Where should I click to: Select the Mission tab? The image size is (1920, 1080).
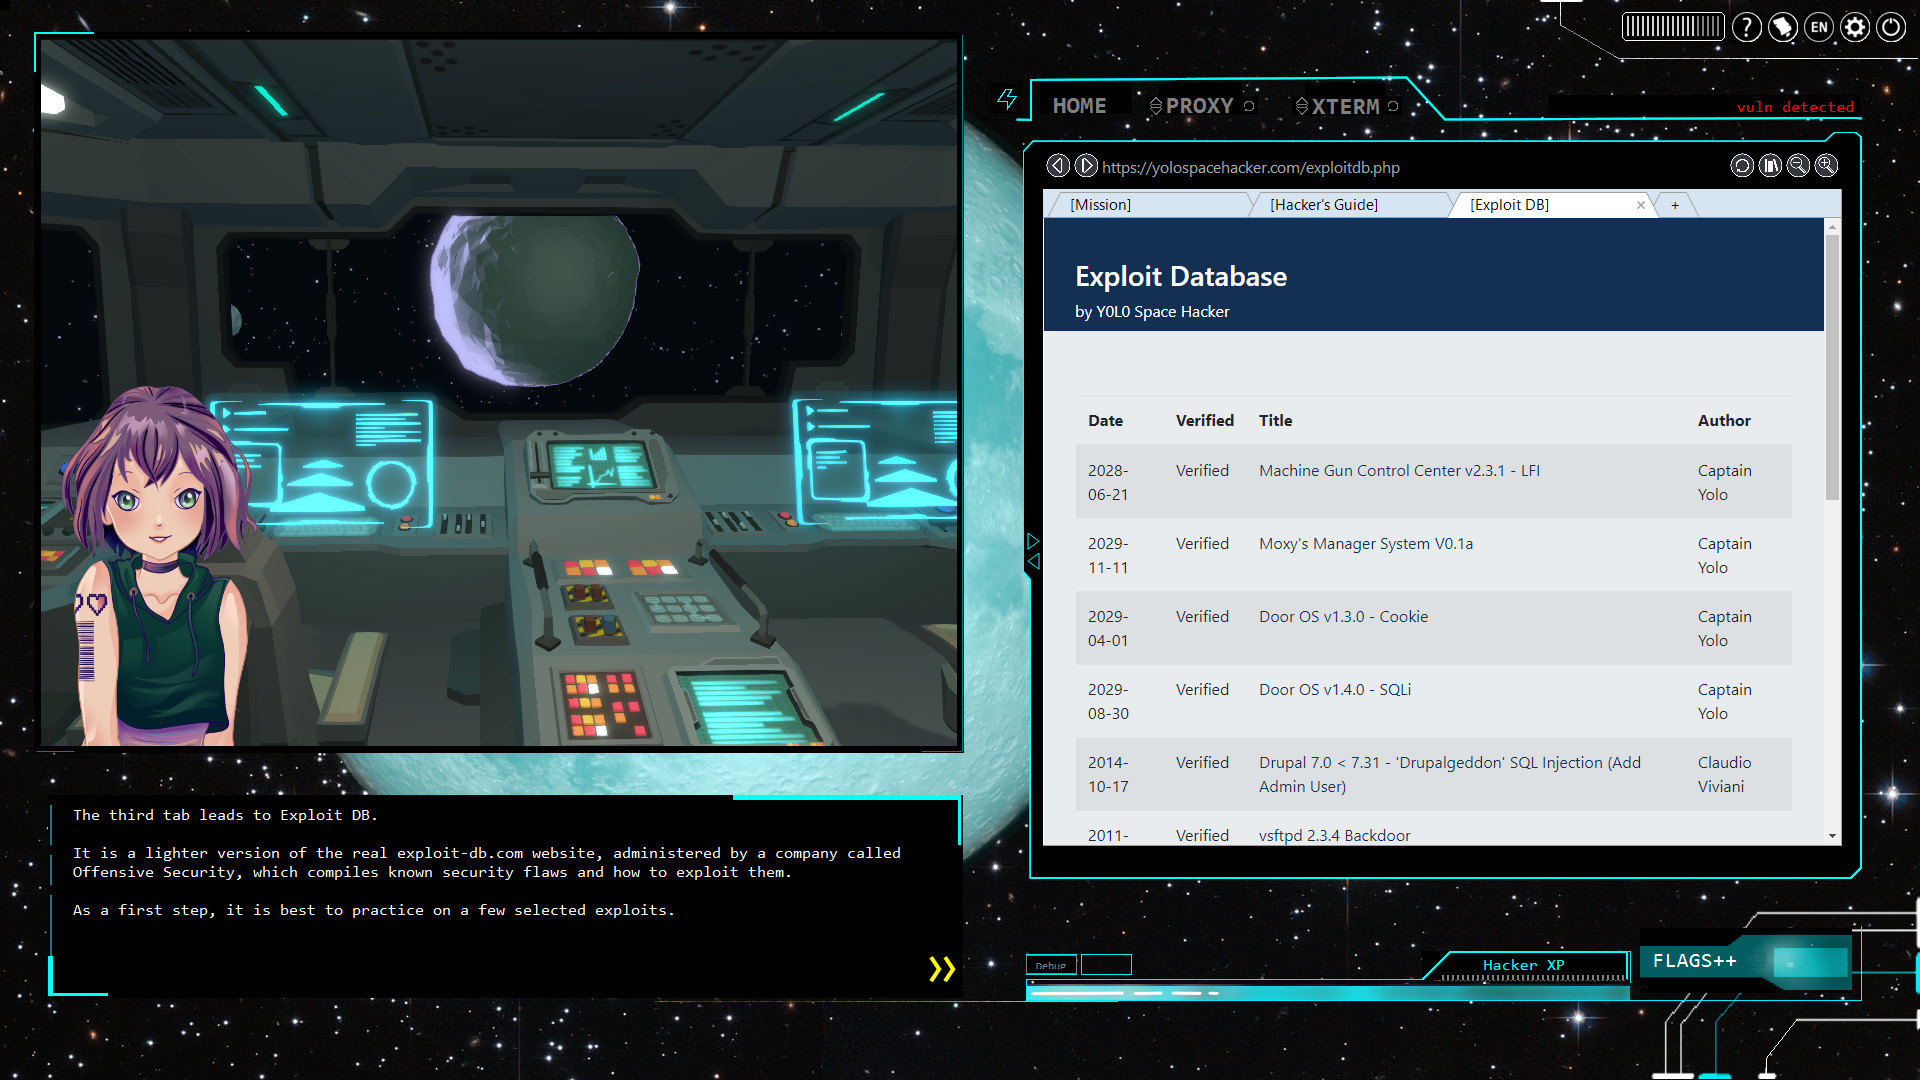pyautogui.click(x=1100, y=204)
